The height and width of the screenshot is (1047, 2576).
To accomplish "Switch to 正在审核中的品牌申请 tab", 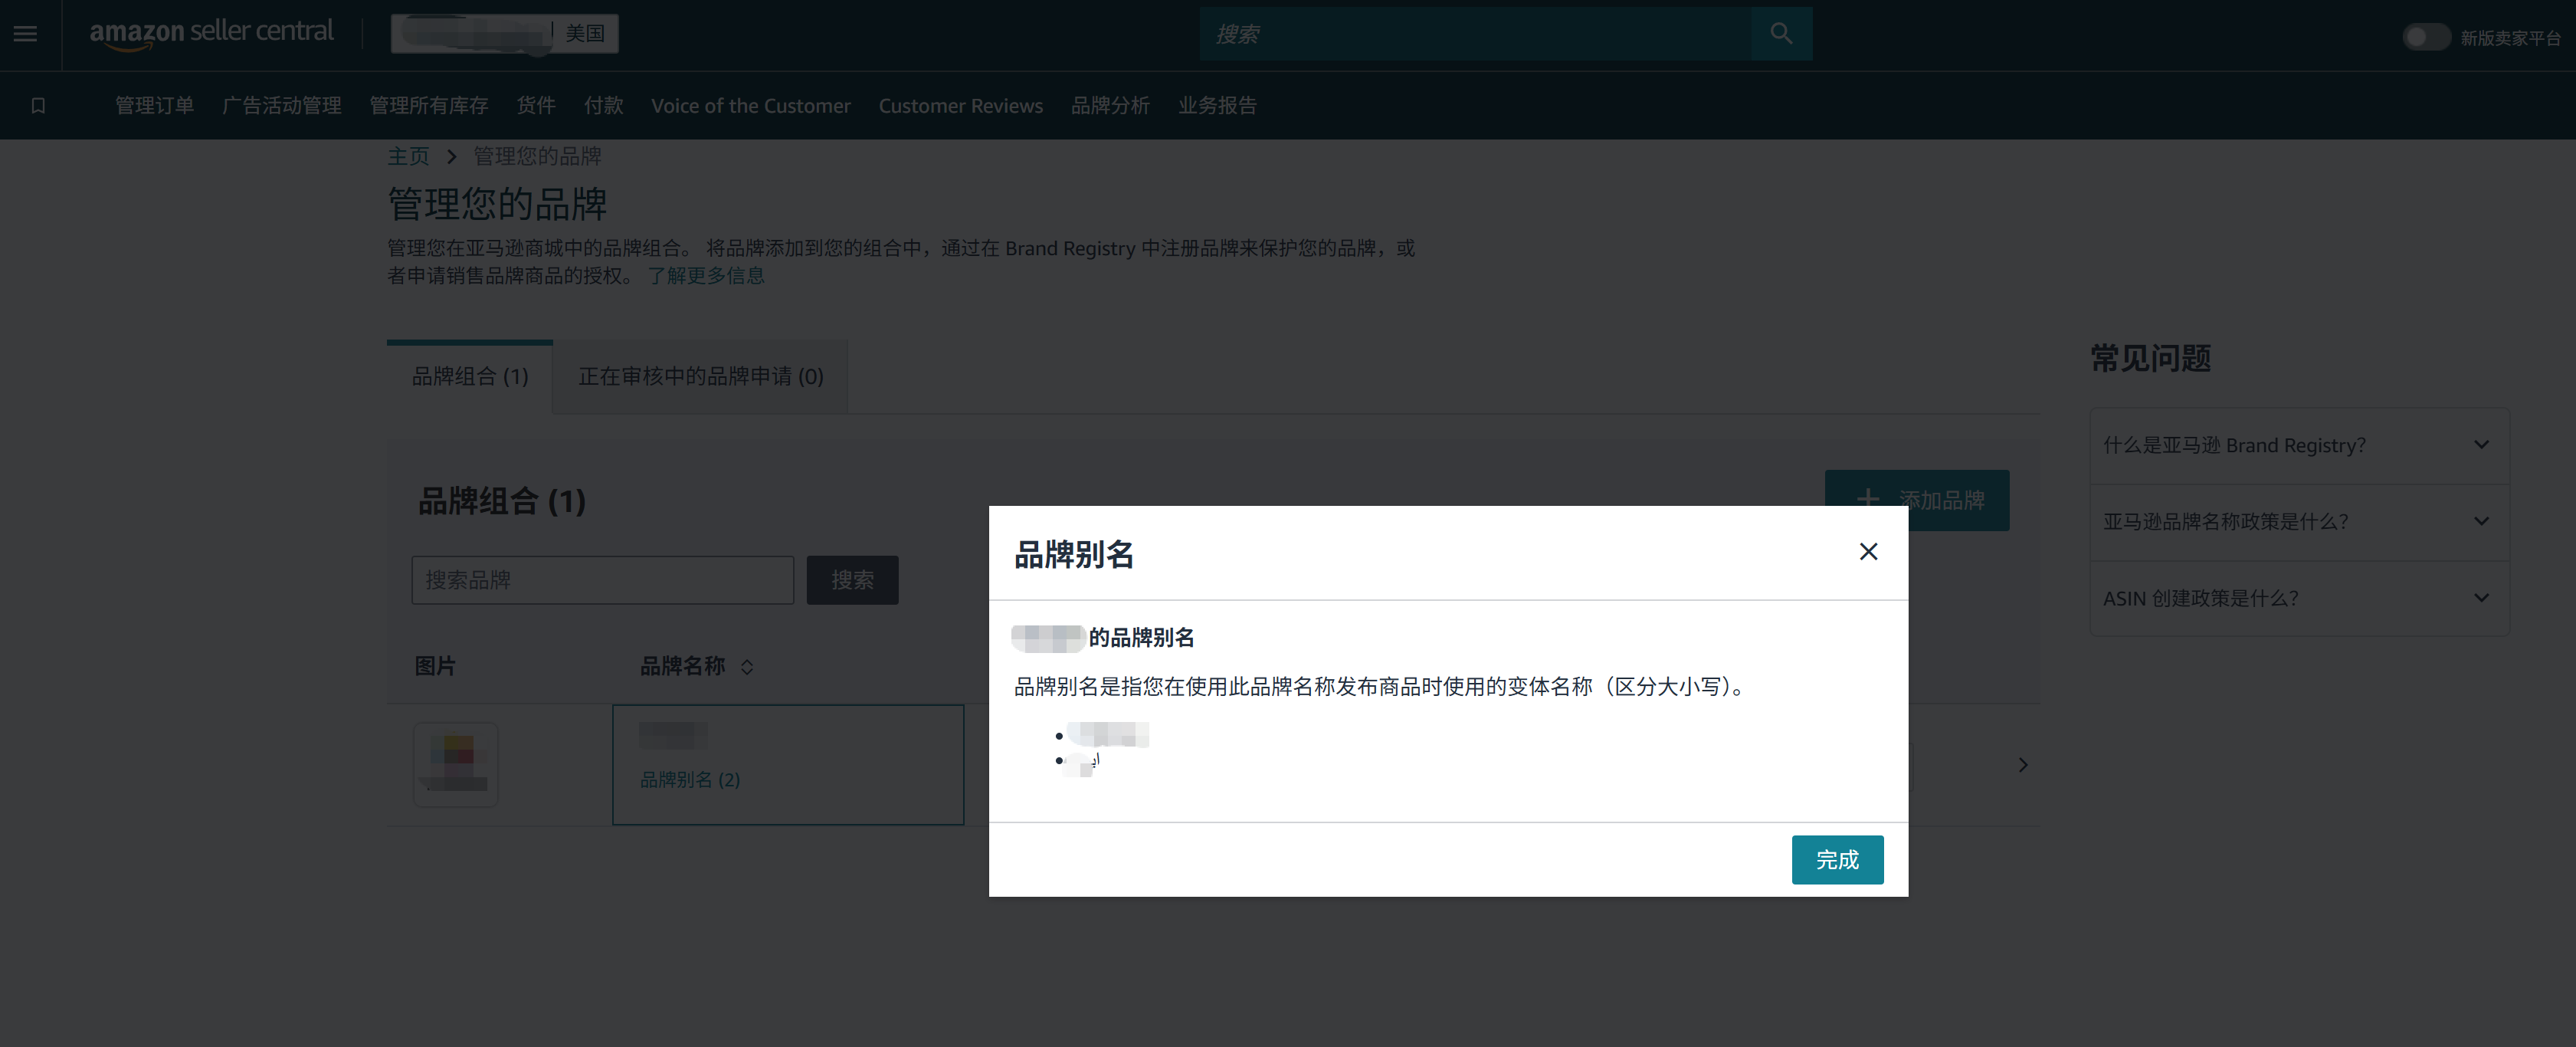I will 700,377.
